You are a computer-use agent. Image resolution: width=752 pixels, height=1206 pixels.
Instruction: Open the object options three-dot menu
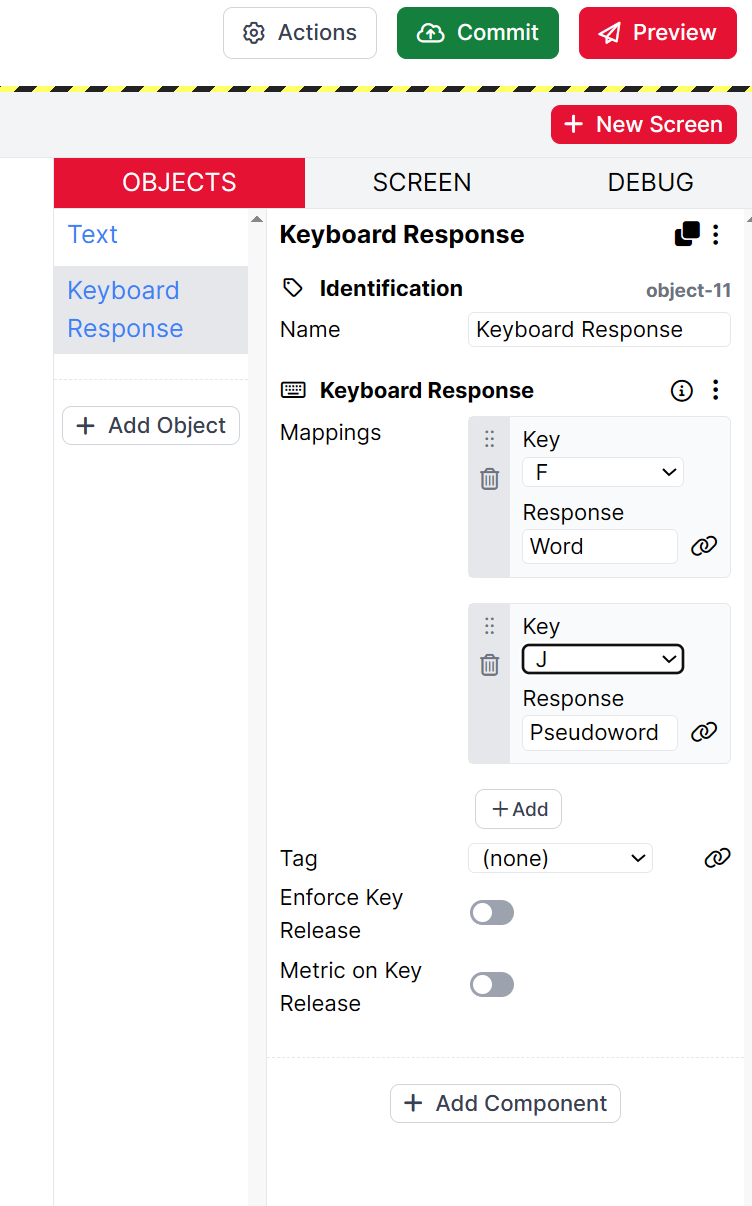tap(716, 235)
